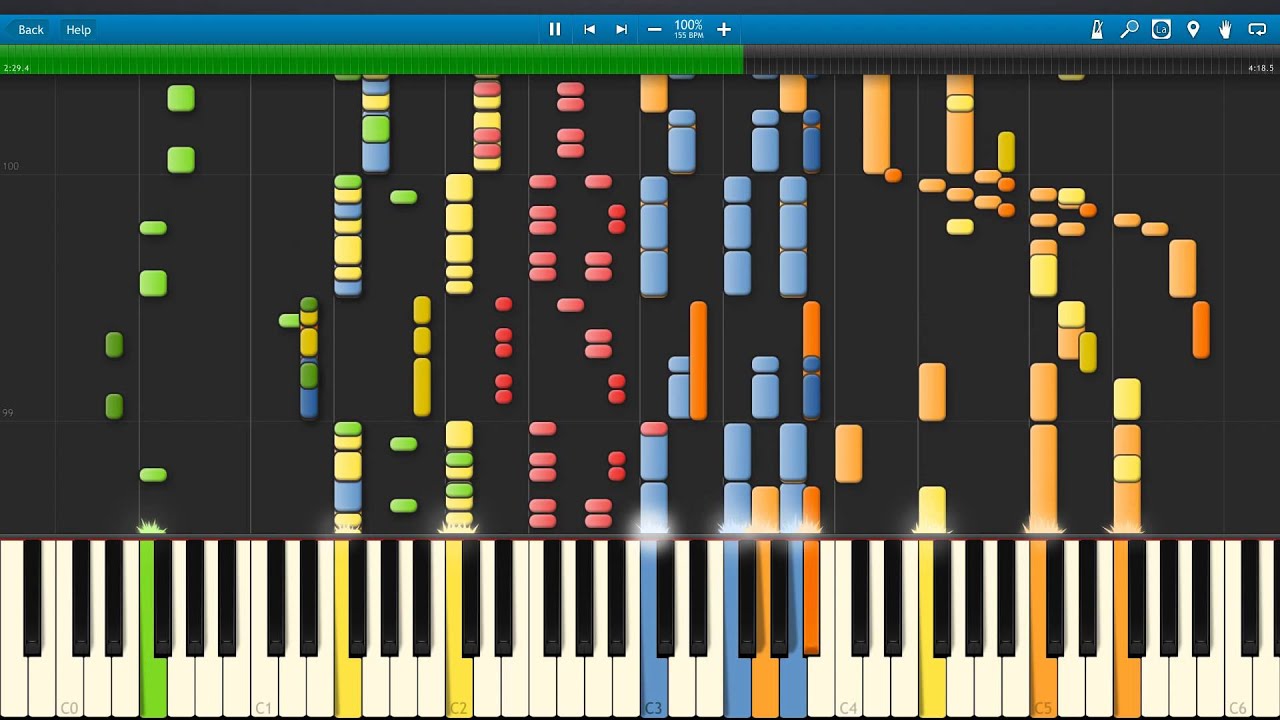Click the elapsed time 2:29.4
The width and height of the screenshot is (1280, 720).
[x=16, y=68]
